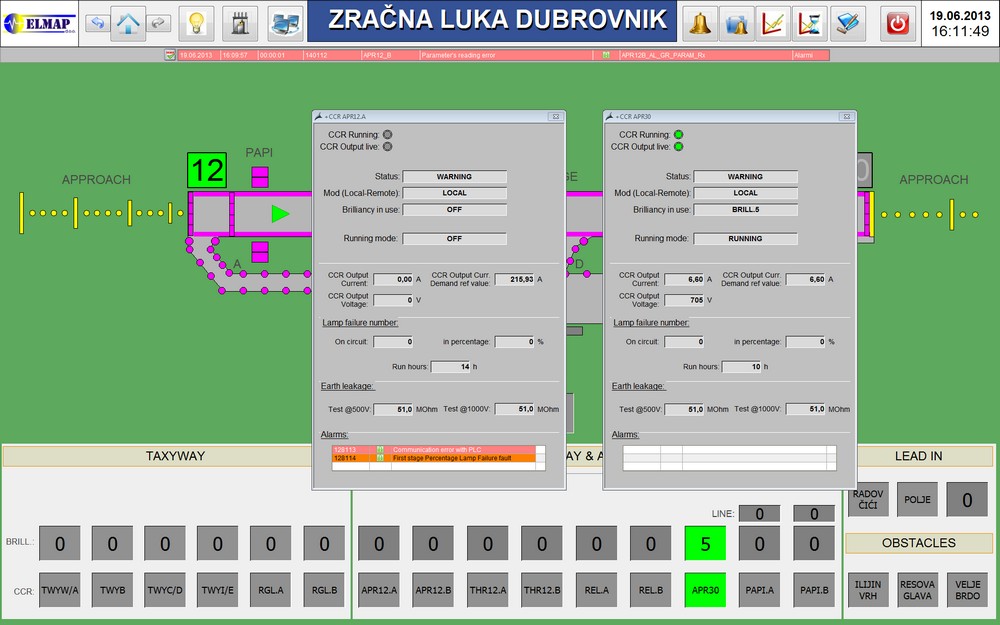The width and height of the screenshot is (1000, 625).
Task: Click the ILIJIN VRH obstacle button
Action: pyautogui.click(x=866, y=590)
